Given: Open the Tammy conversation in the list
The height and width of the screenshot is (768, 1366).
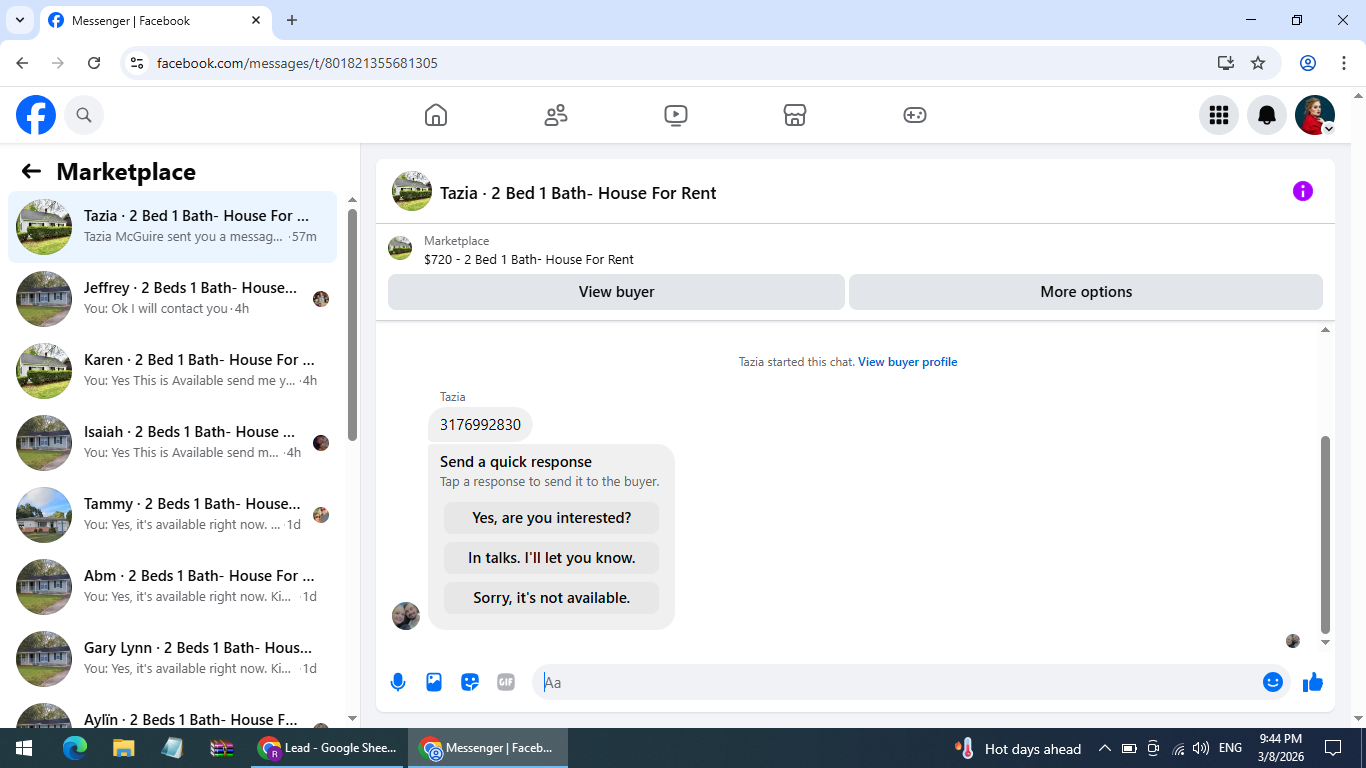Looking at the screenshot, I should [x=173, y=515].
